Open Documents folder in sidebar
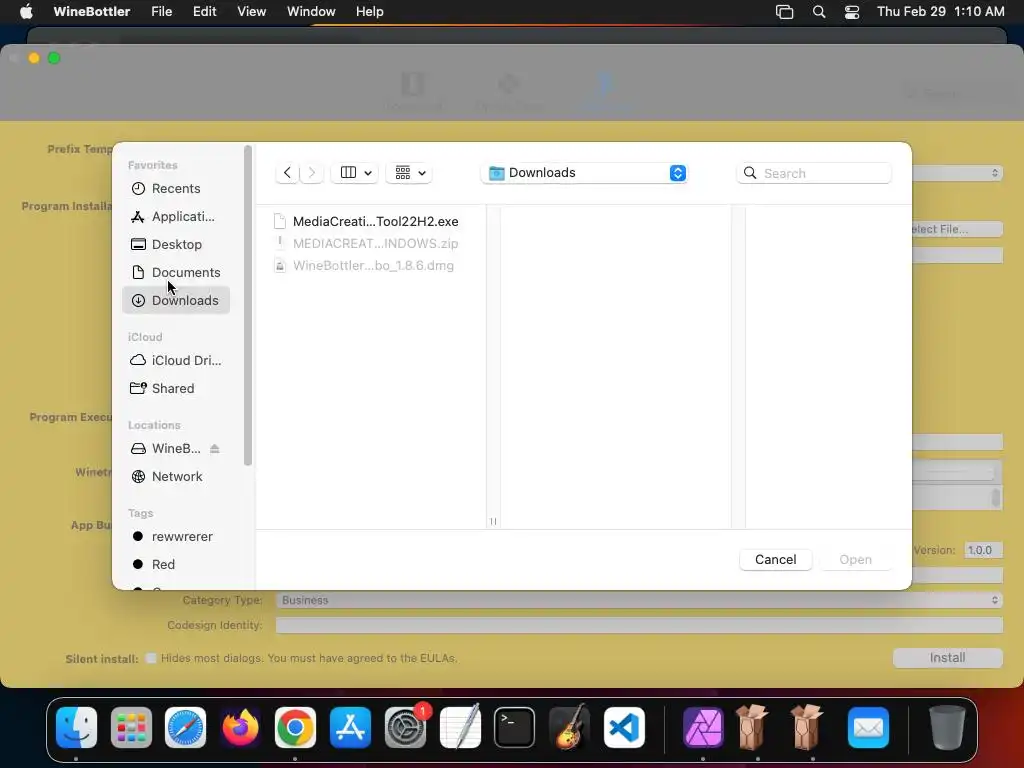Viewport: 1024px width, 768px height. click(x=176, y=272)
